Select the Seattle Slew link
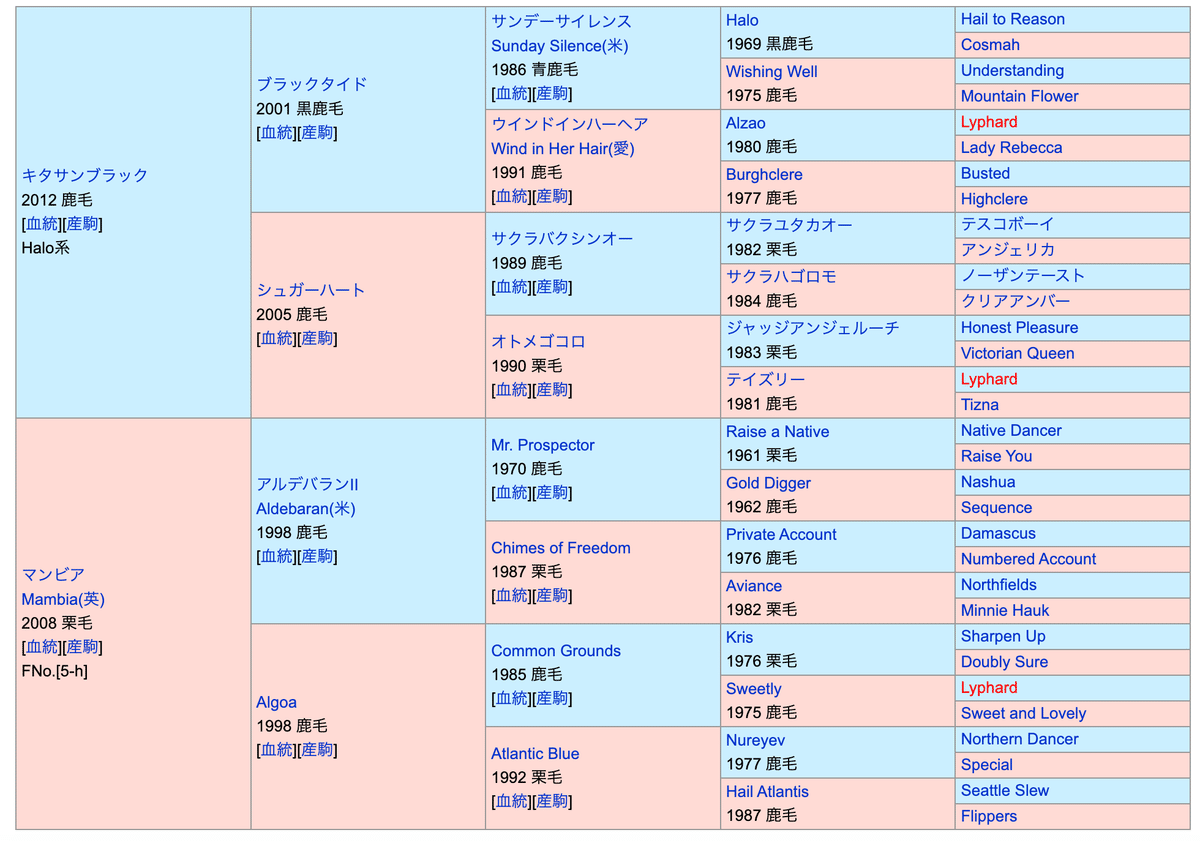Screen dimensions: 1200x841 coord(1004,790)
